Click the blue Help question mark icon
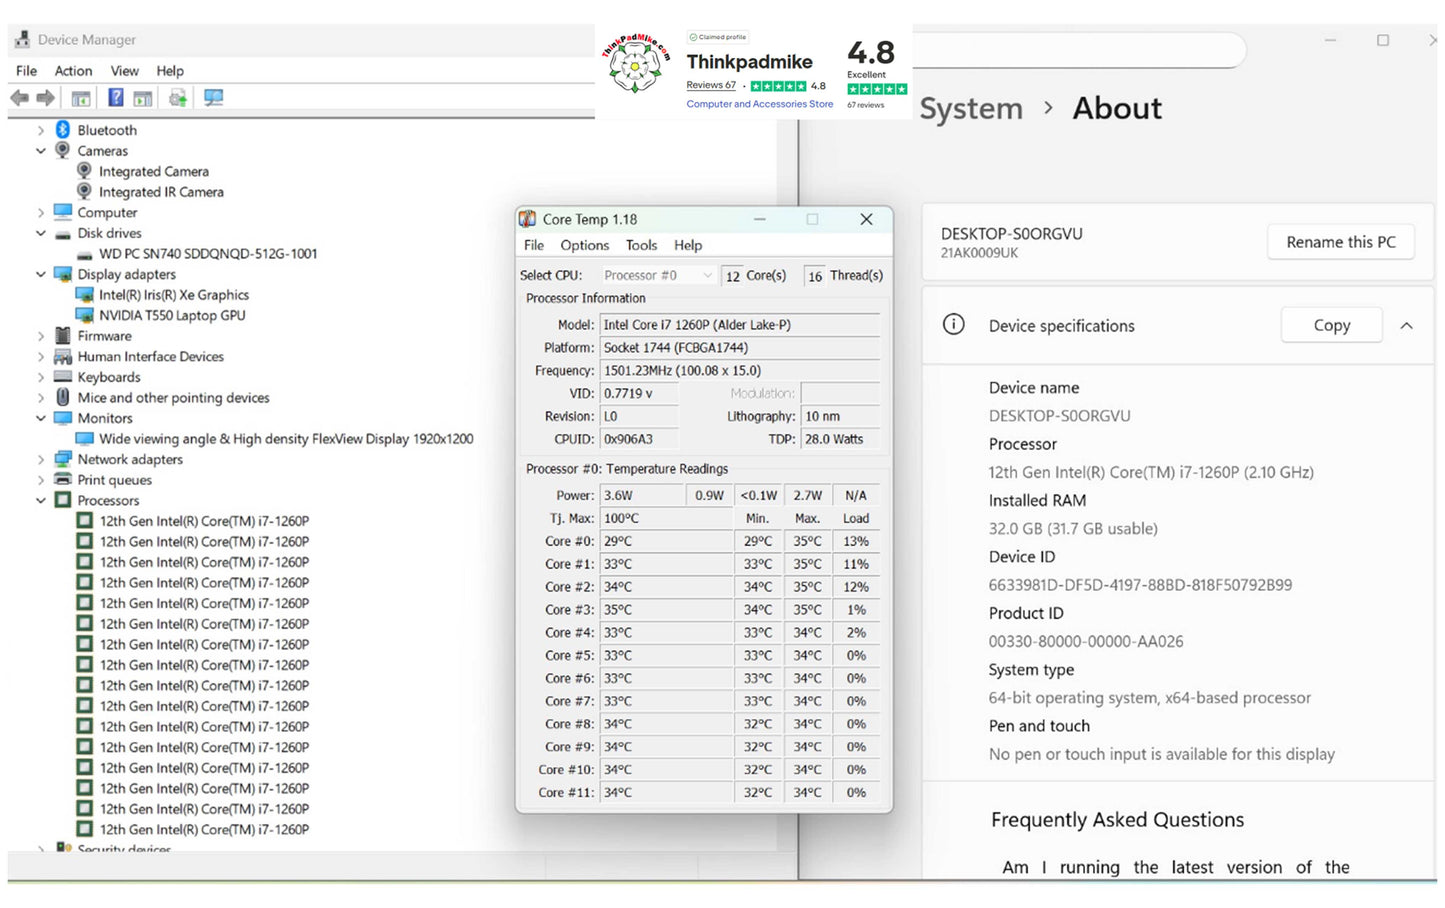The width and height of the screenshot is (1445, 908). (x=116, y=98)
